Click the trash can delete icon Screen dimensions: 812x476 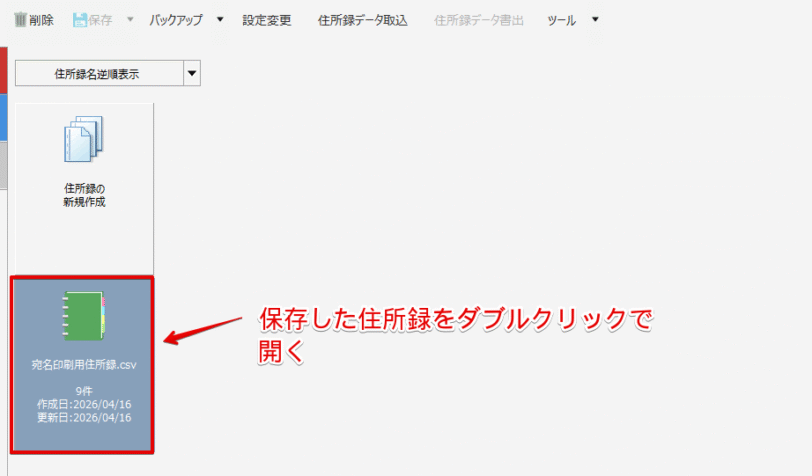click(x=20, y=20)
